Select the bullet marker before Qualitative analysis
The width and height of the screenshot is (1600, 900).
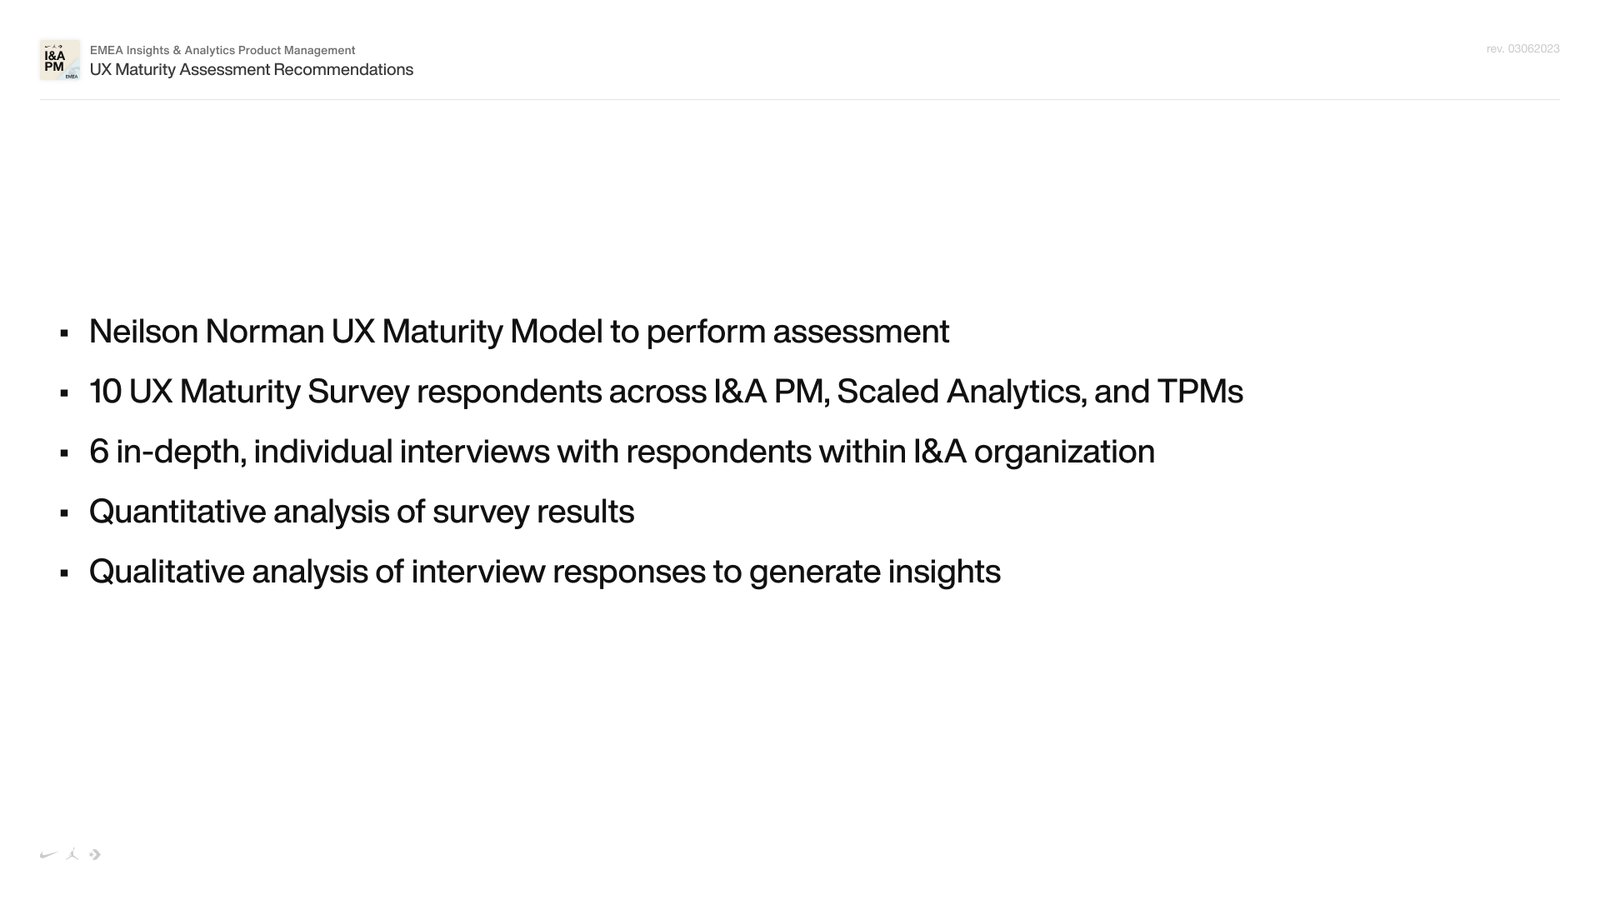[64, 573]
